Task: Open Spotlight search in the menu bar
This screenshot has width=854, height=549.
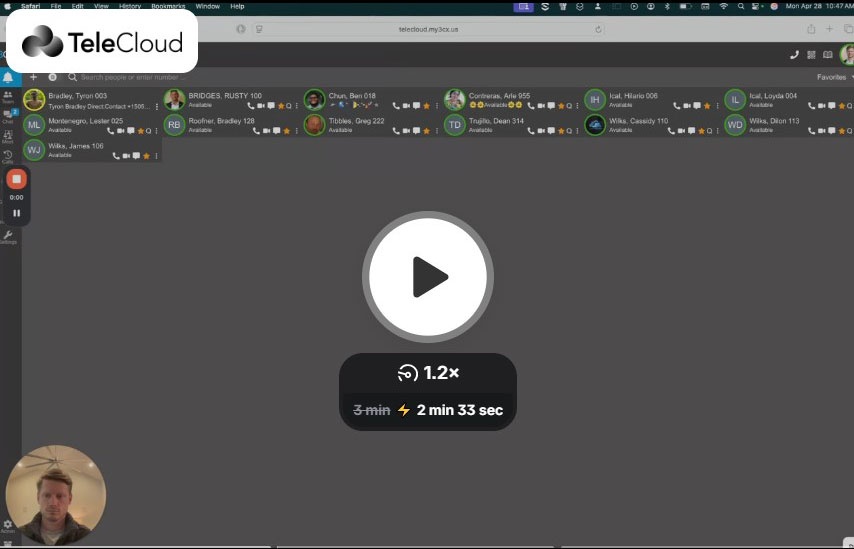Action: coord(741,7)
